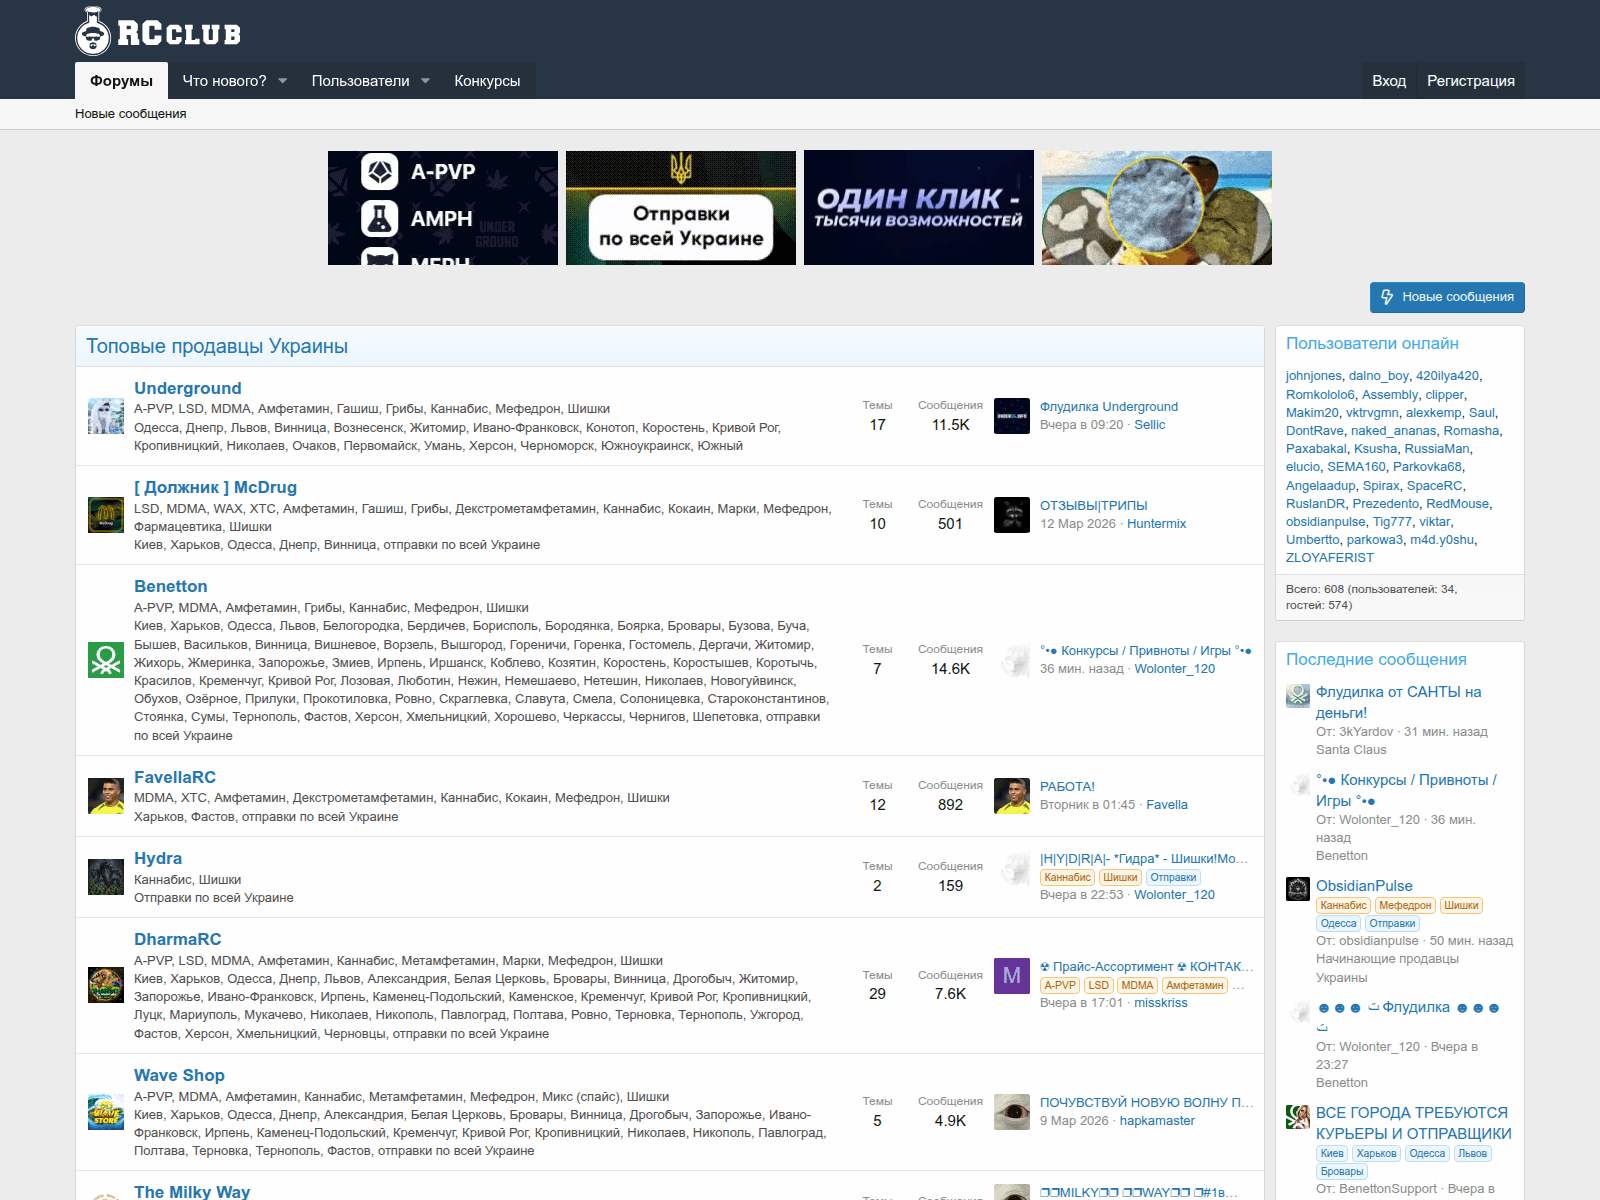Open the Регистрация link

[x=1471, y=80]
